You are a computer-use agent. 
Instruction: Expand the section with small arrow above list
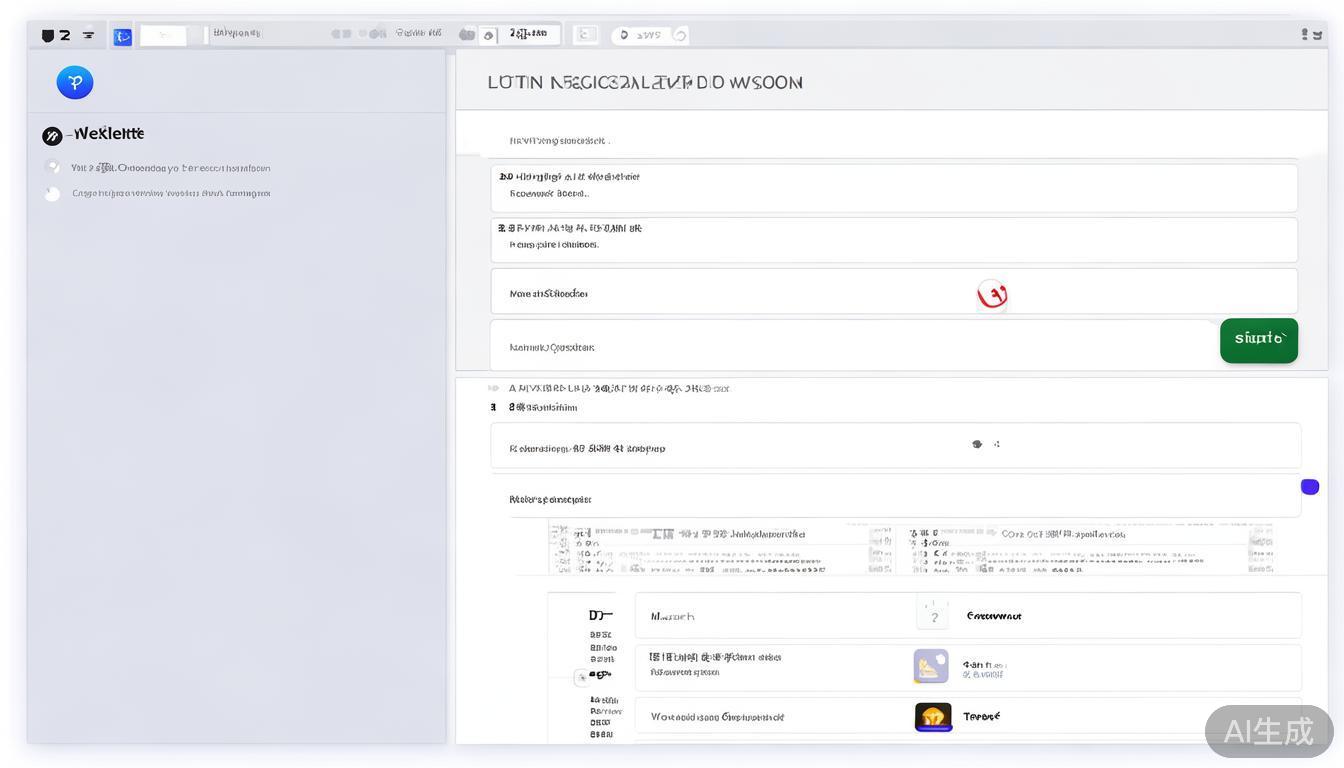pyautogui.click(x=493, y=388)
